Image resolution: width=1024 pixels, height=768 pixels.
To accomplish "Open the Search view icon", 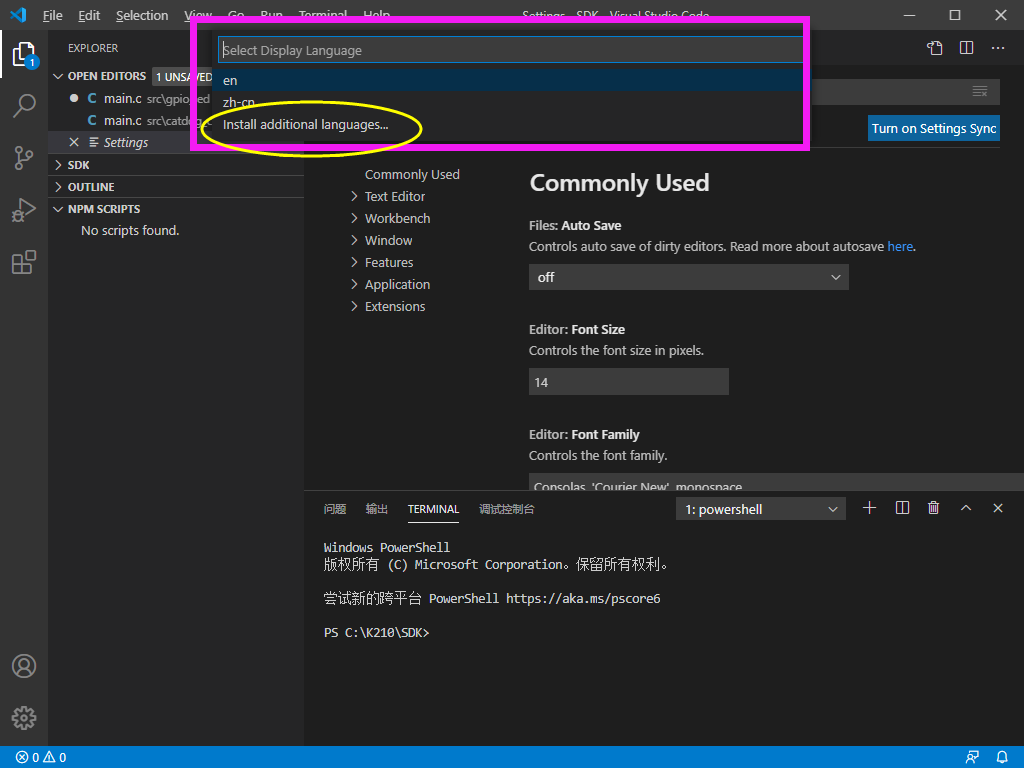I will coord(24,105).
